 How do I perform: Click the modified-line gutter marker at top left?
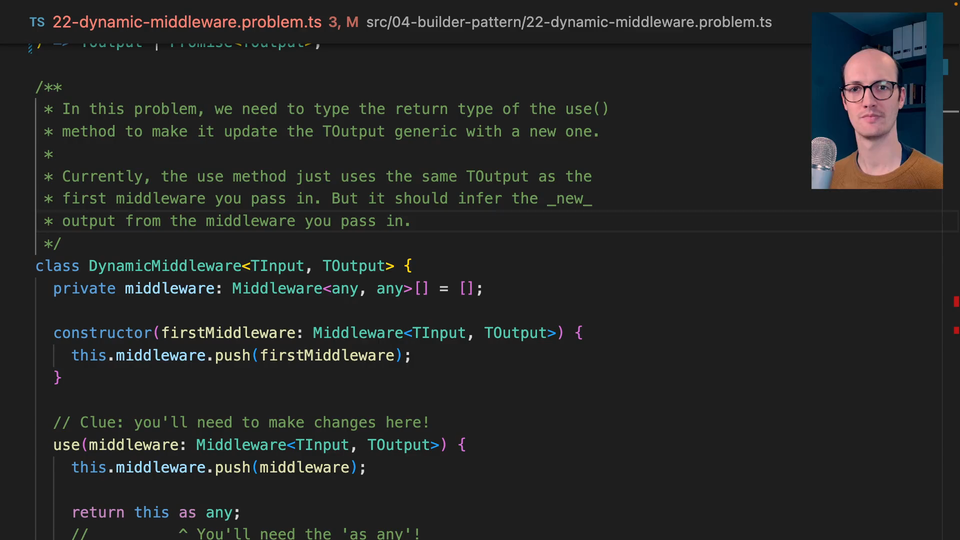30,47
